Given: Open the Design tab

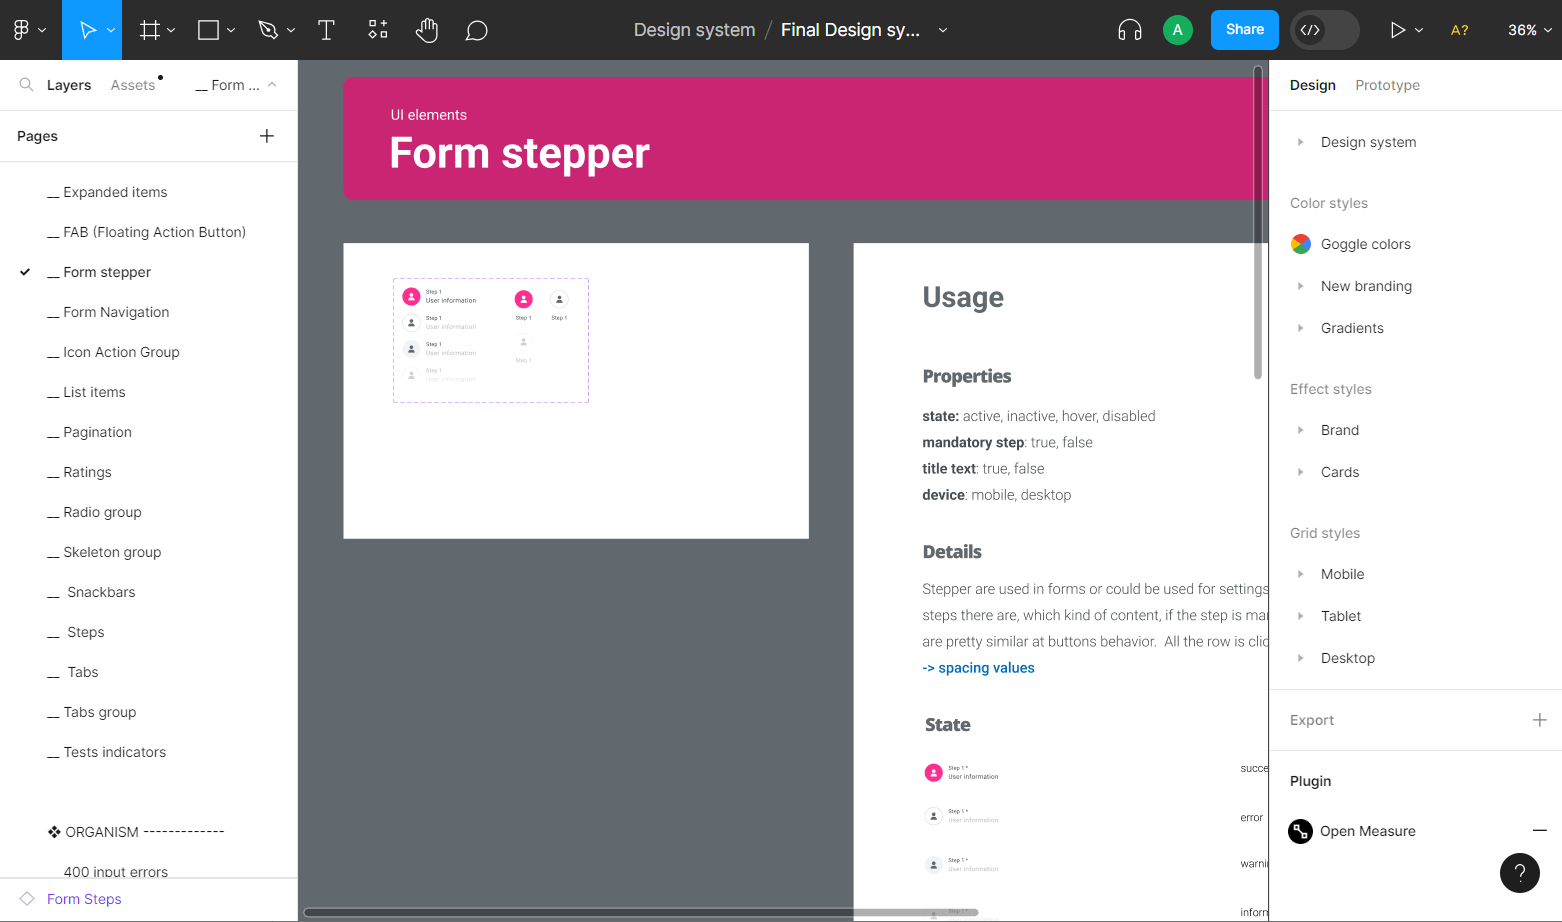Looking at the screenshot, I should click(1313, 85).
